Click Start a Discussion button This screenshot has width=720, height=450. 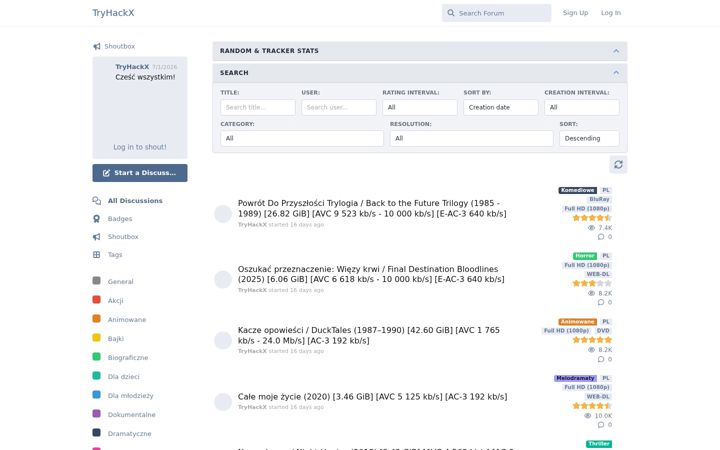pyautogui.click(x=140, y=173)
